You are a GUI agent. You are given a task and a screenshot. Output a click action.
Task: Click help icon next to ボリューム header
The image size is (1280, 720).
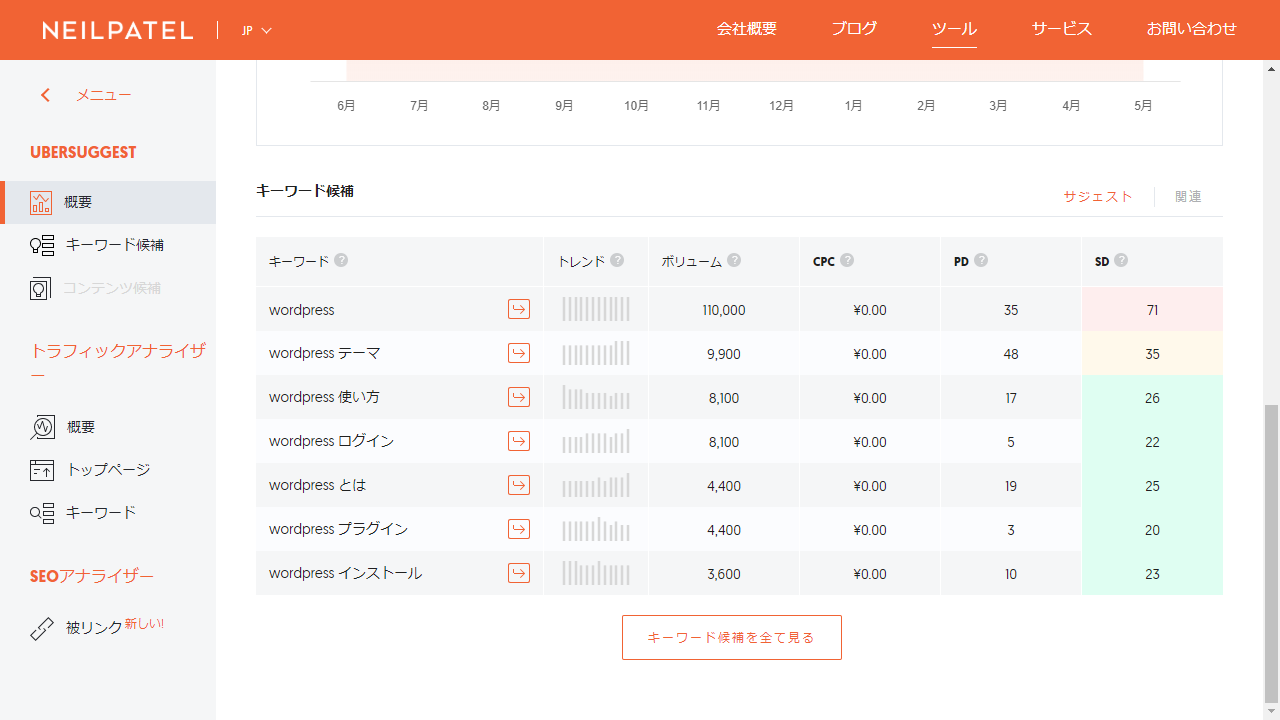(734, 260)
